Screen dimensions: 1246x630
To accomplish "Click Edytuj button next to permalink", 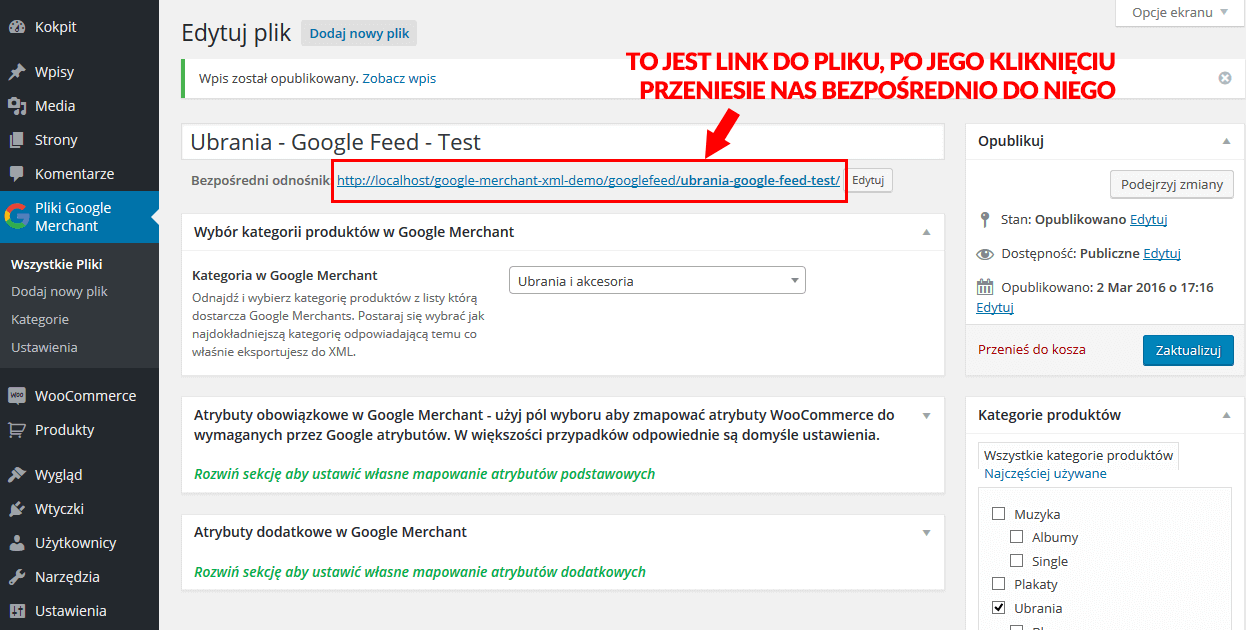I will pyautogui.click(x=868, y=181).
